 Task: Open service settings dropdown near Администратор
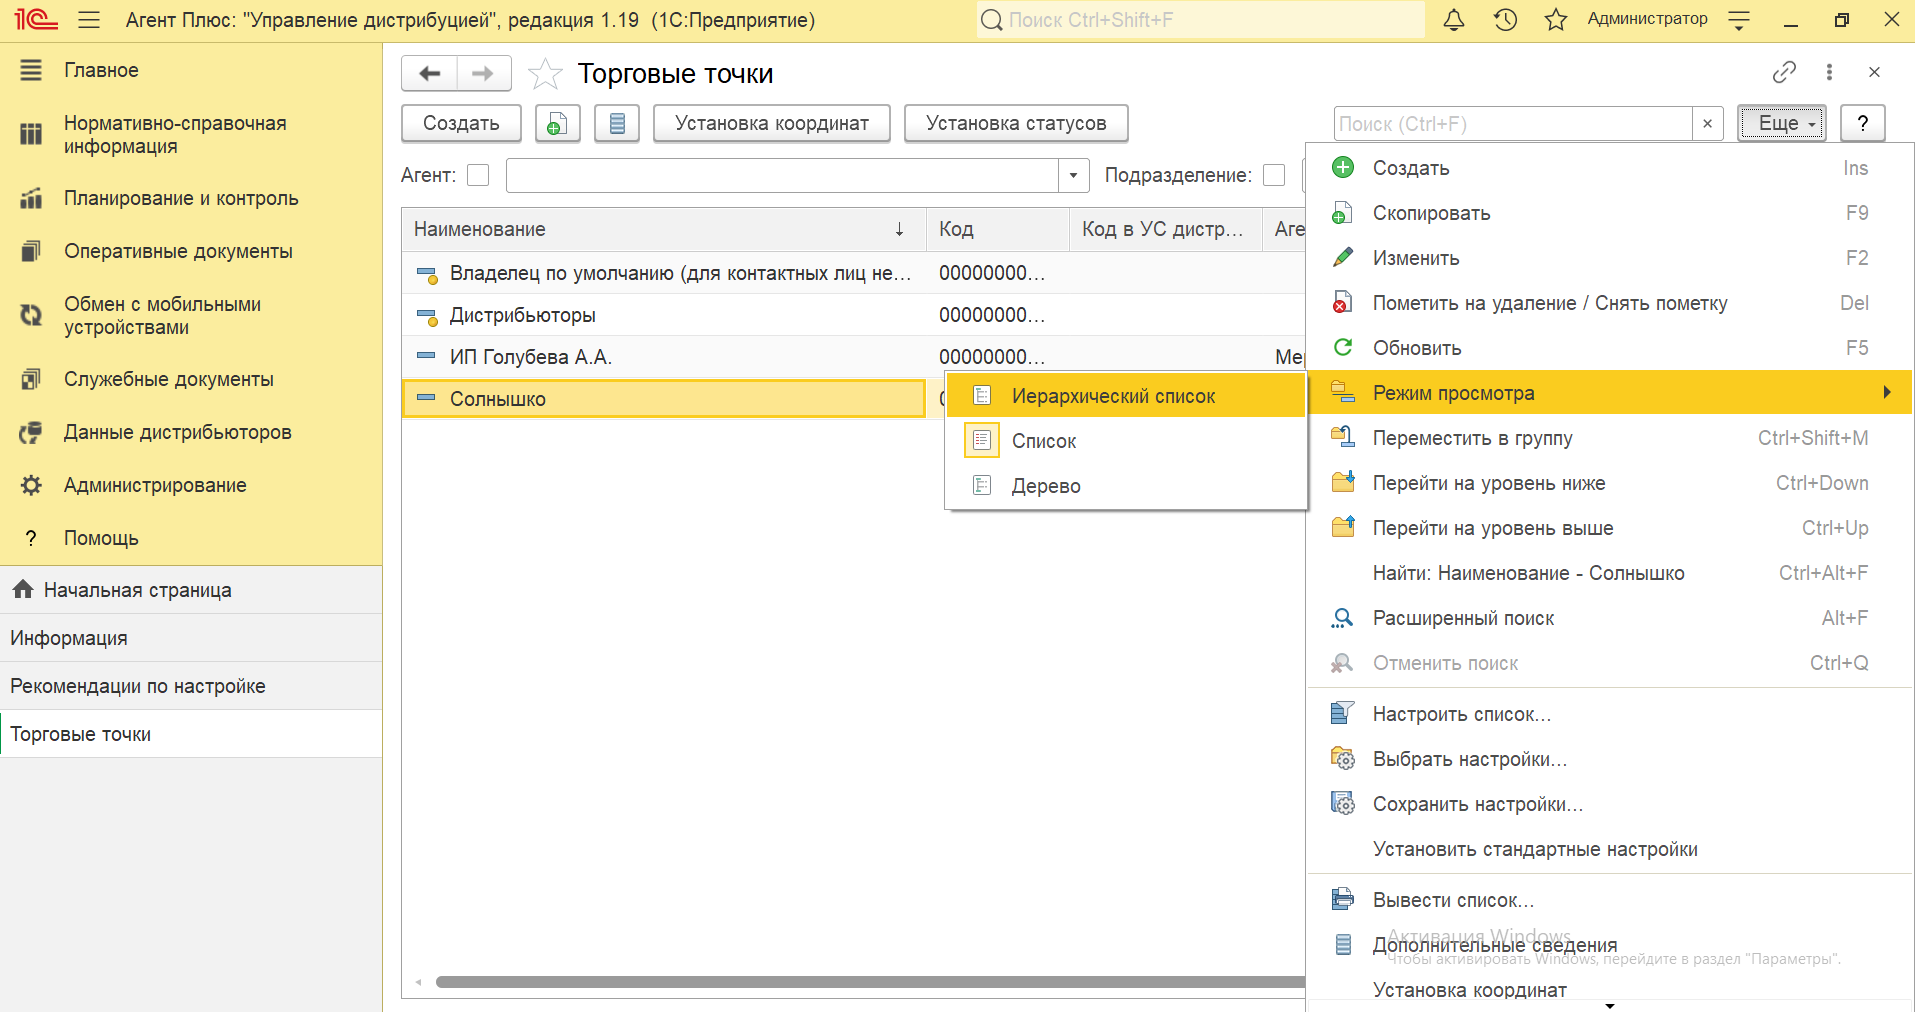tap(1739, 20)
